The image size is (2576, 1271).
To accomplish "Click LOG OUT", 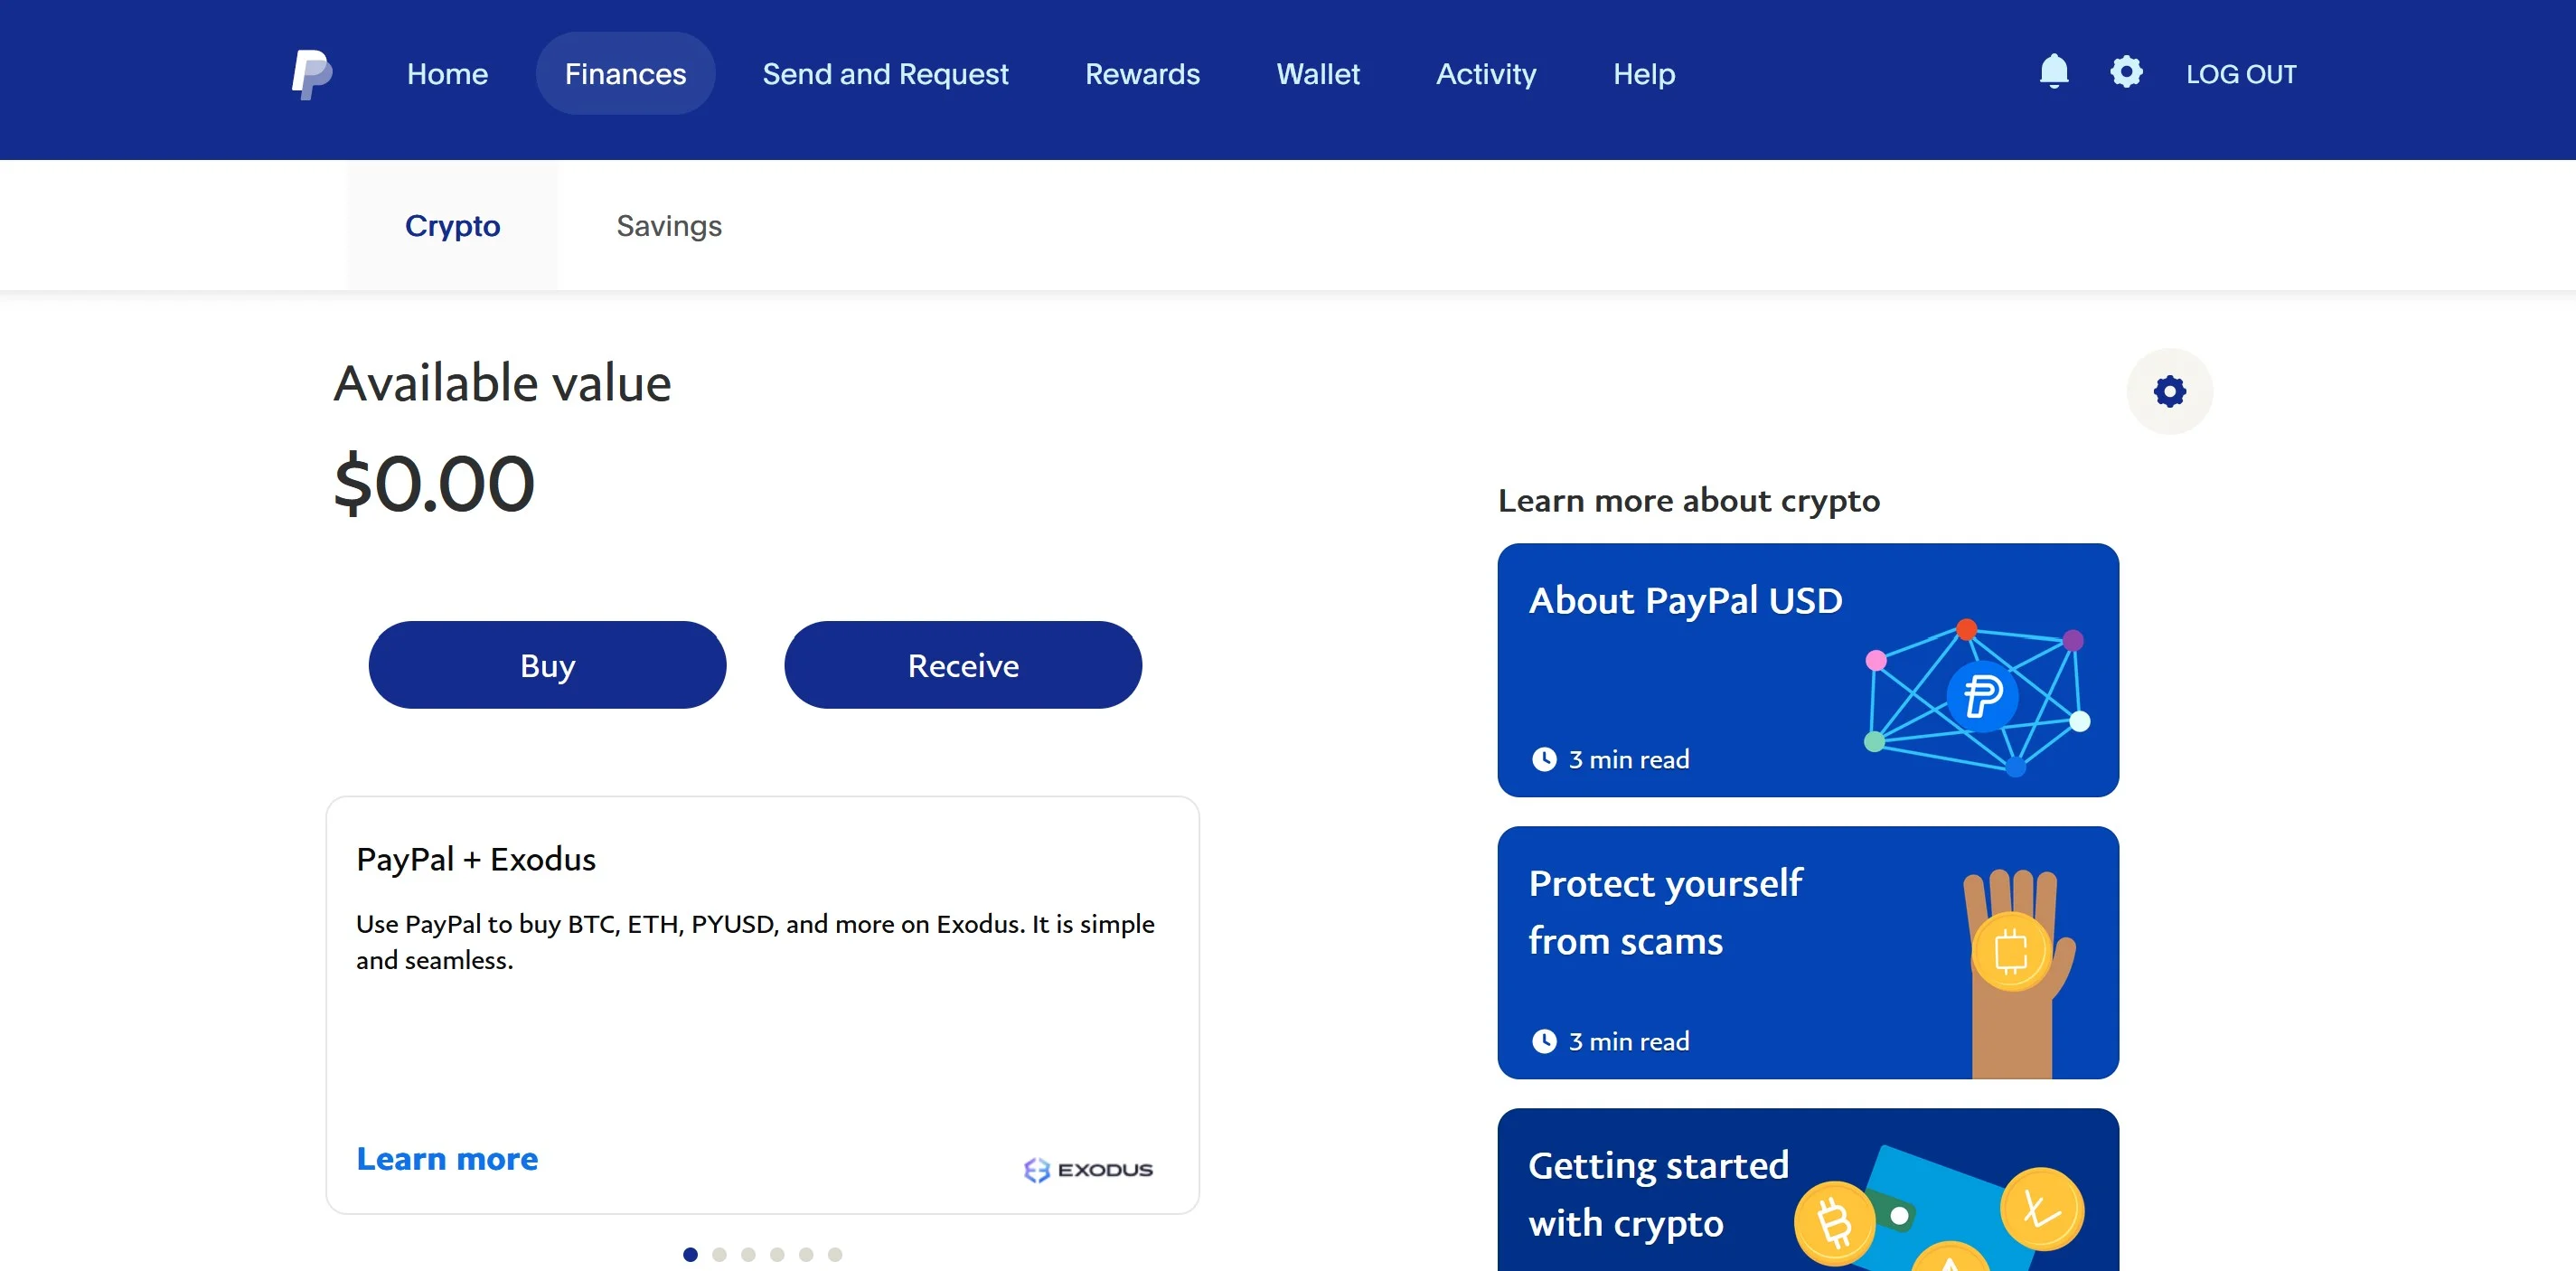I will pos(2241,74).
